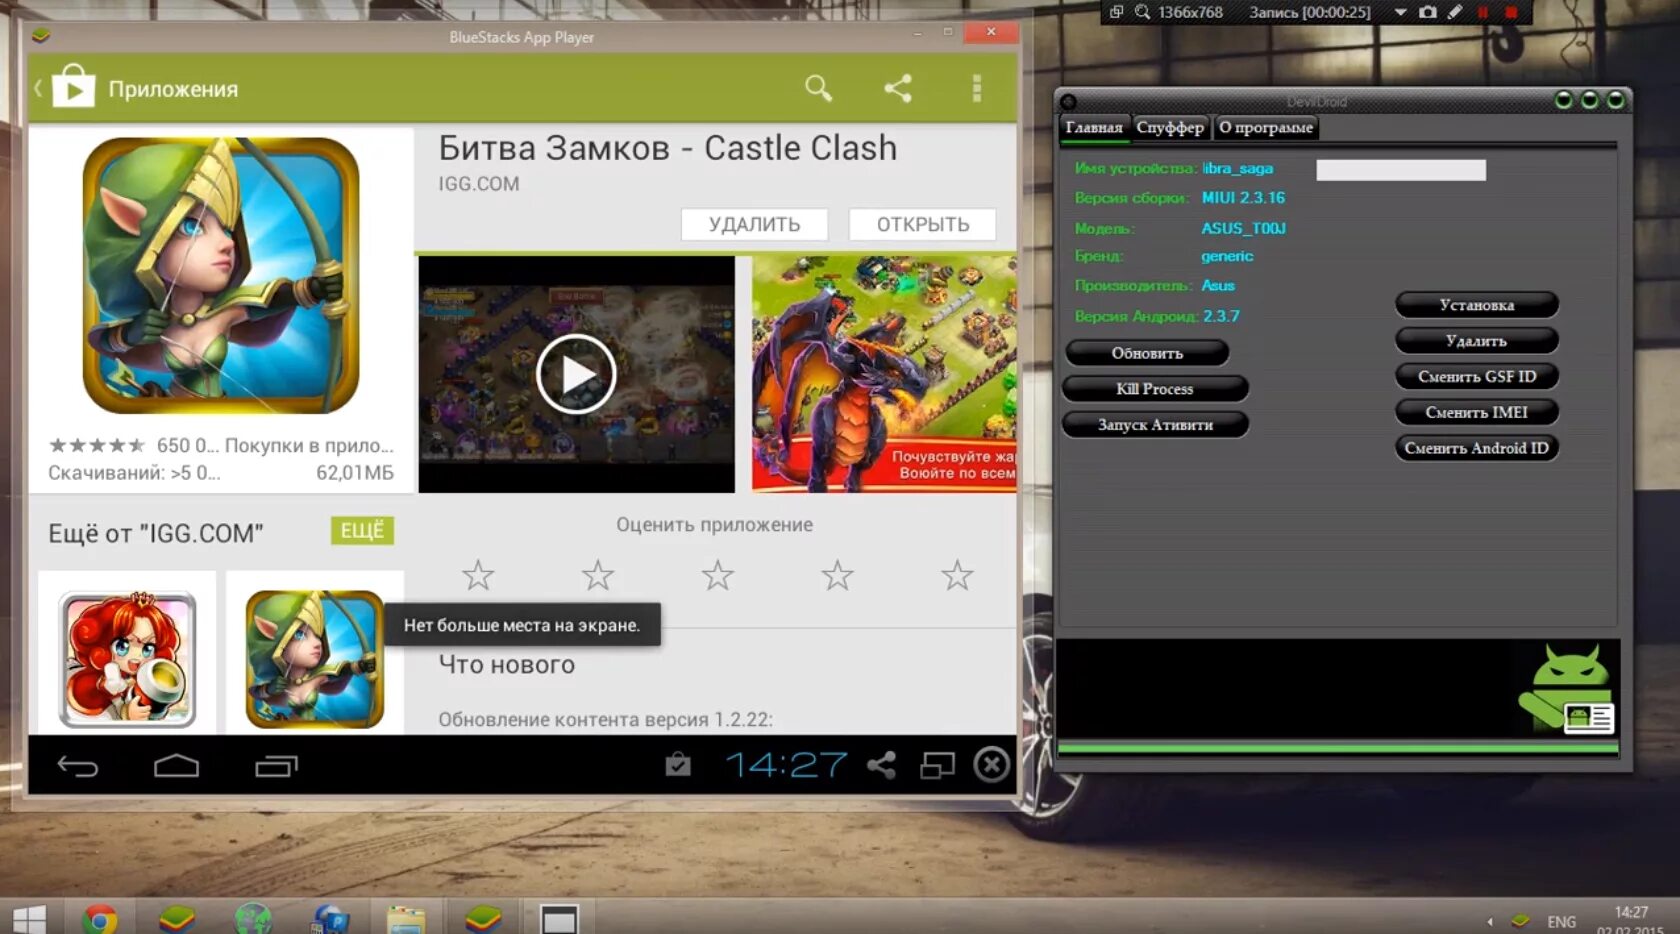This screenshot has width=1680, height=934.
Task: Open the Windows Start button
Action: (x=29, y=919)
